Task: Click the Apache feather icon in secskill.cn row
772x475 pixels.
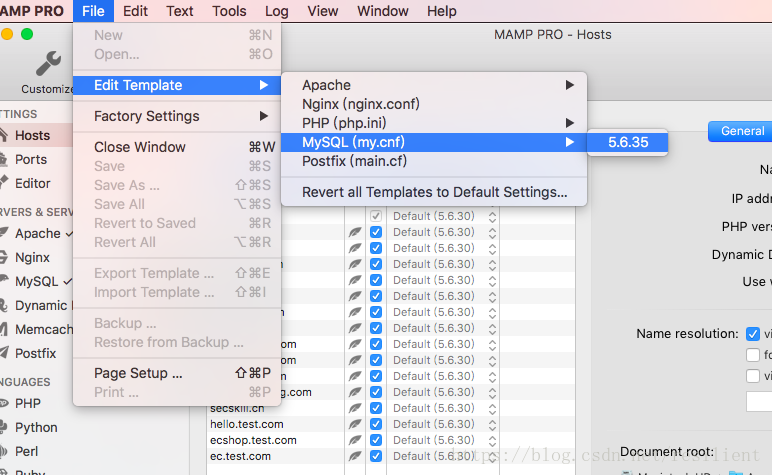Action: tap(355, 408)
